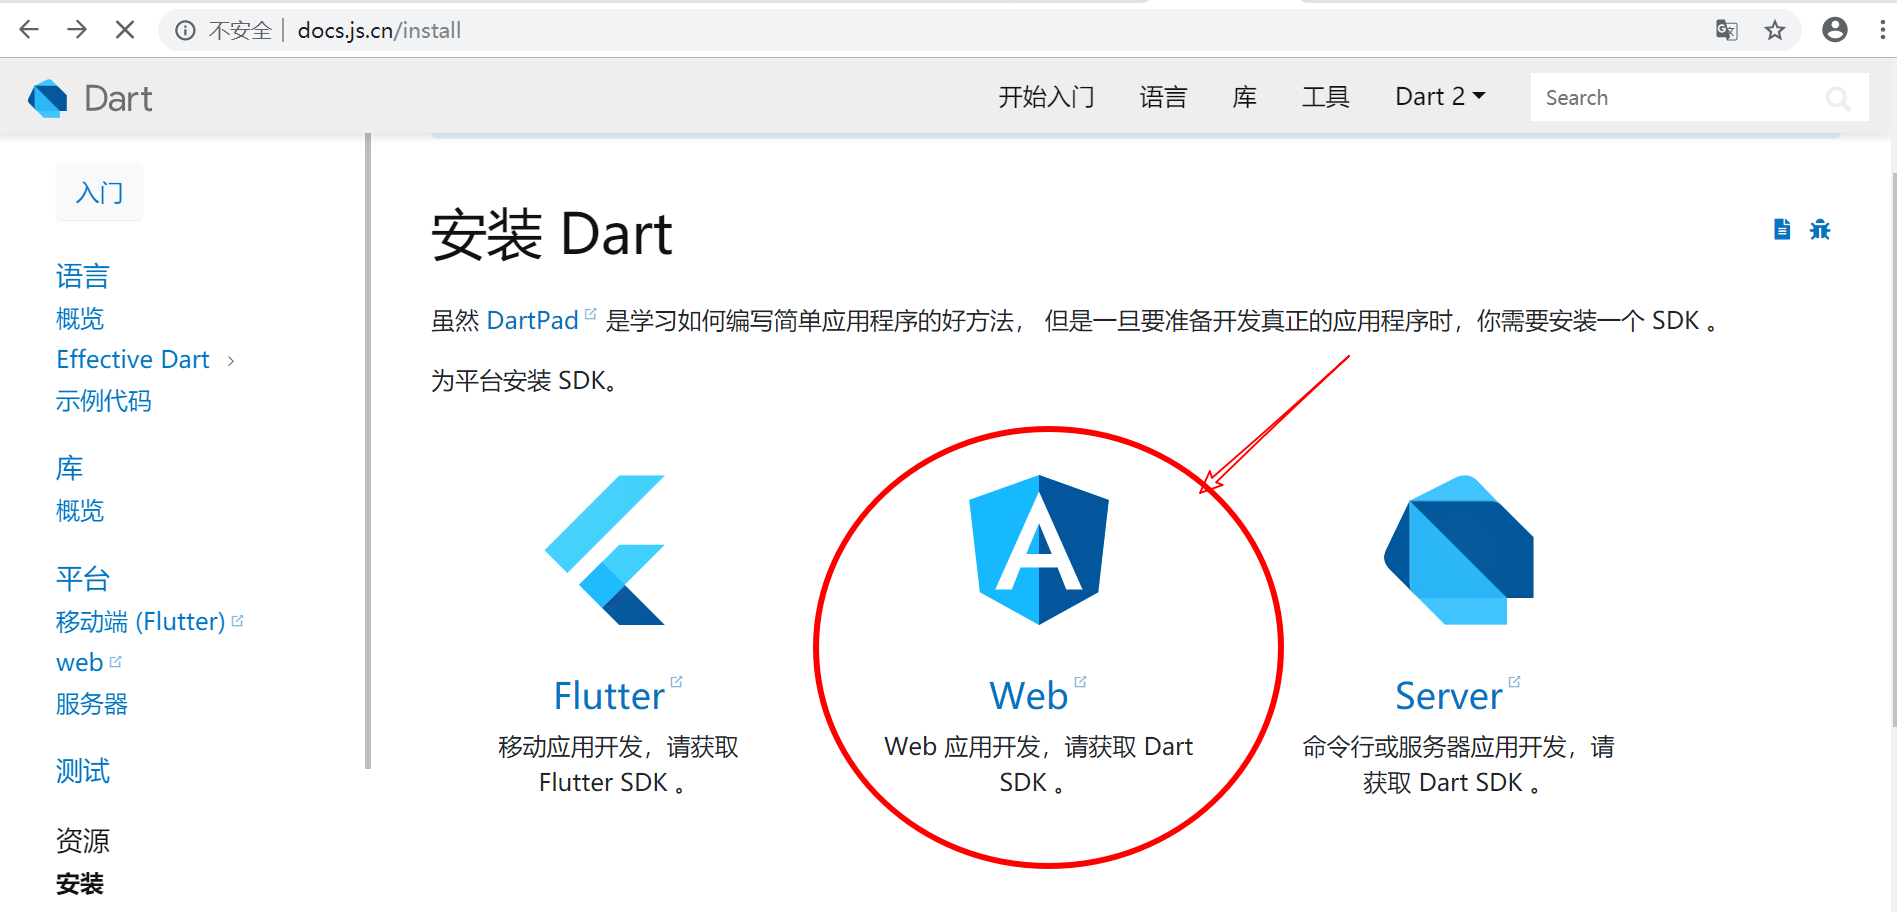The image size is (1897, 912).
Task: Click the page vertical scrollbar
Action: click(1892, 450)
